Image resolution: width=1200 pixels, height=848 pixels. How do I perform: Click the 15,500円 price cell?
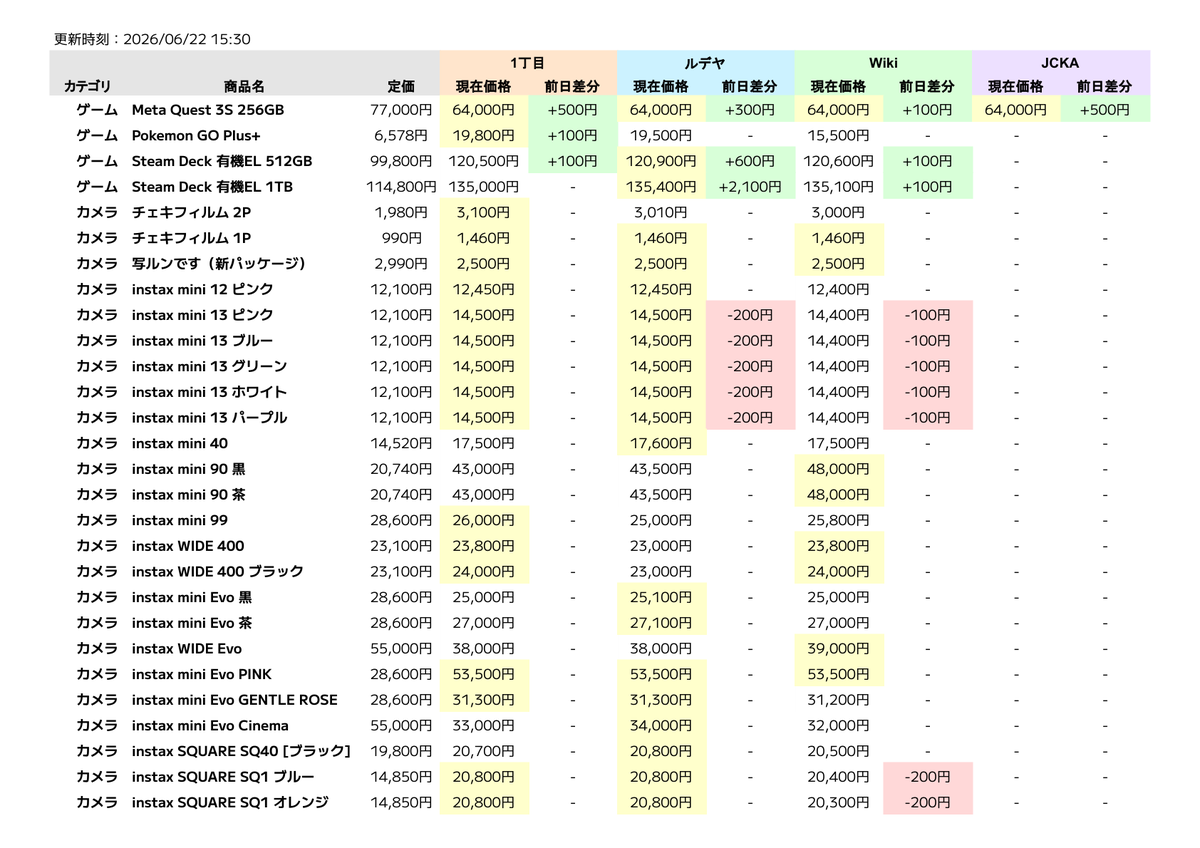coord(838,135)
